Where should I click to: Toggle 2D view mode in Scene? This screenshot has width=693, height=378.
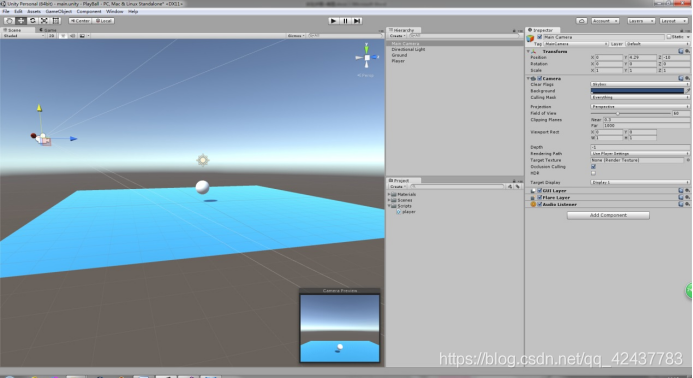click(52, 36)
